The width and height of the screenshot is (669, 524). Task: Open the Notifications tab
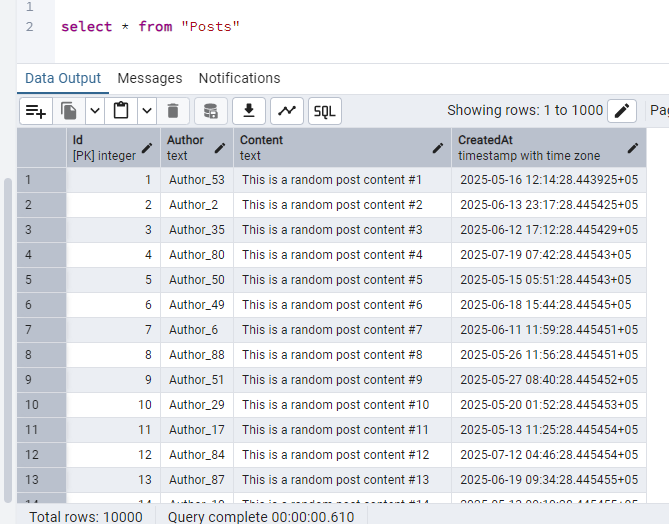coord(239,79)
